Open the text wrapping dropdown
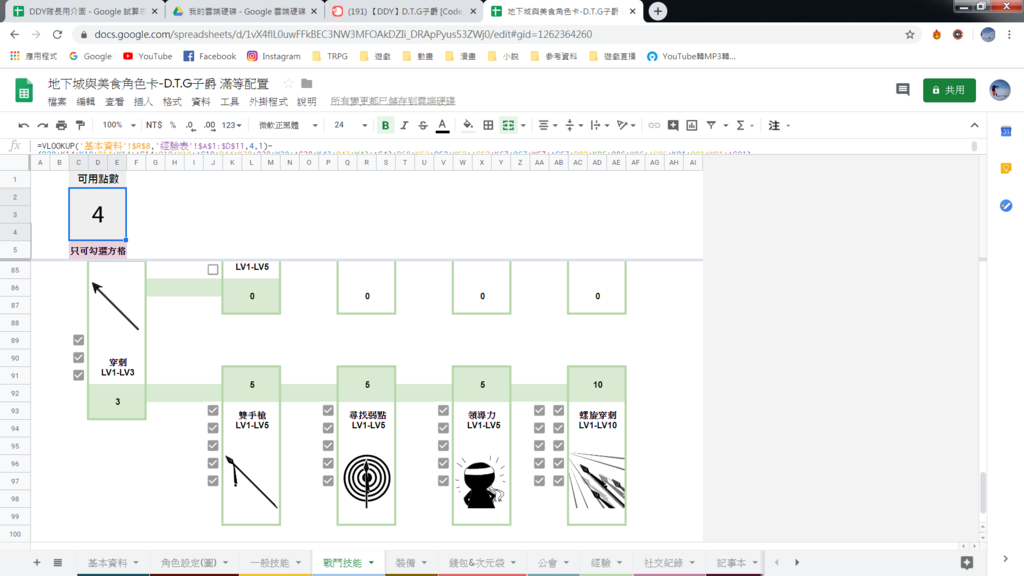This screenshot has height=576, width=1024. [600, 125]
